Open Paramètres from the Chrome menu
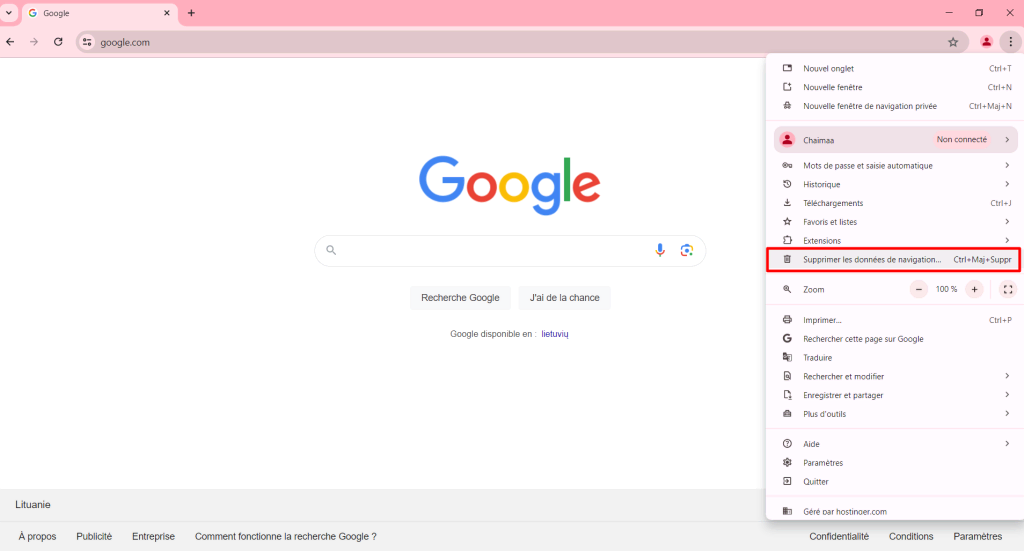The width and height of the screenshot is (1024, 551). [x=896, y=463]
